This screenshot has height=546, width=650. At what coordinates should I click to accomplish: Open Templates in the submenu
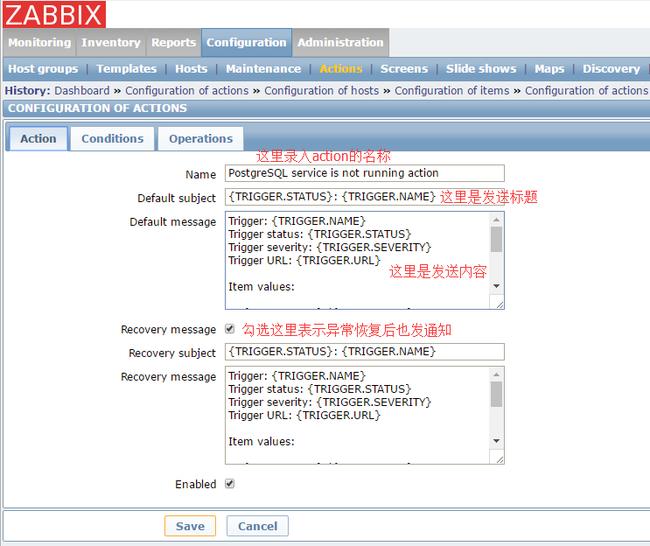pyautogui.click(x=126, y=69)
